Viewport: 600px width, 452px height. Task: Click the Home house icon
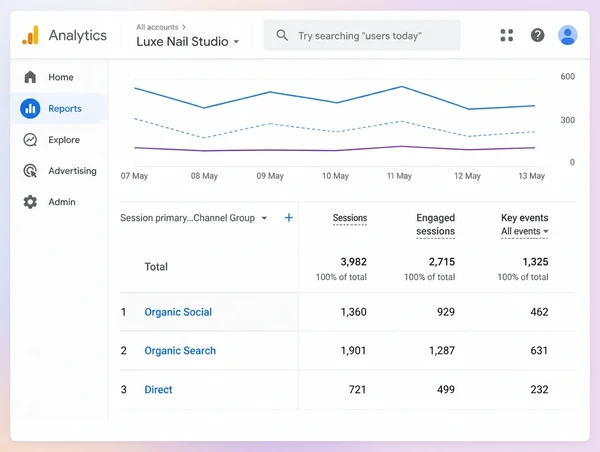(x=30, y=77)
